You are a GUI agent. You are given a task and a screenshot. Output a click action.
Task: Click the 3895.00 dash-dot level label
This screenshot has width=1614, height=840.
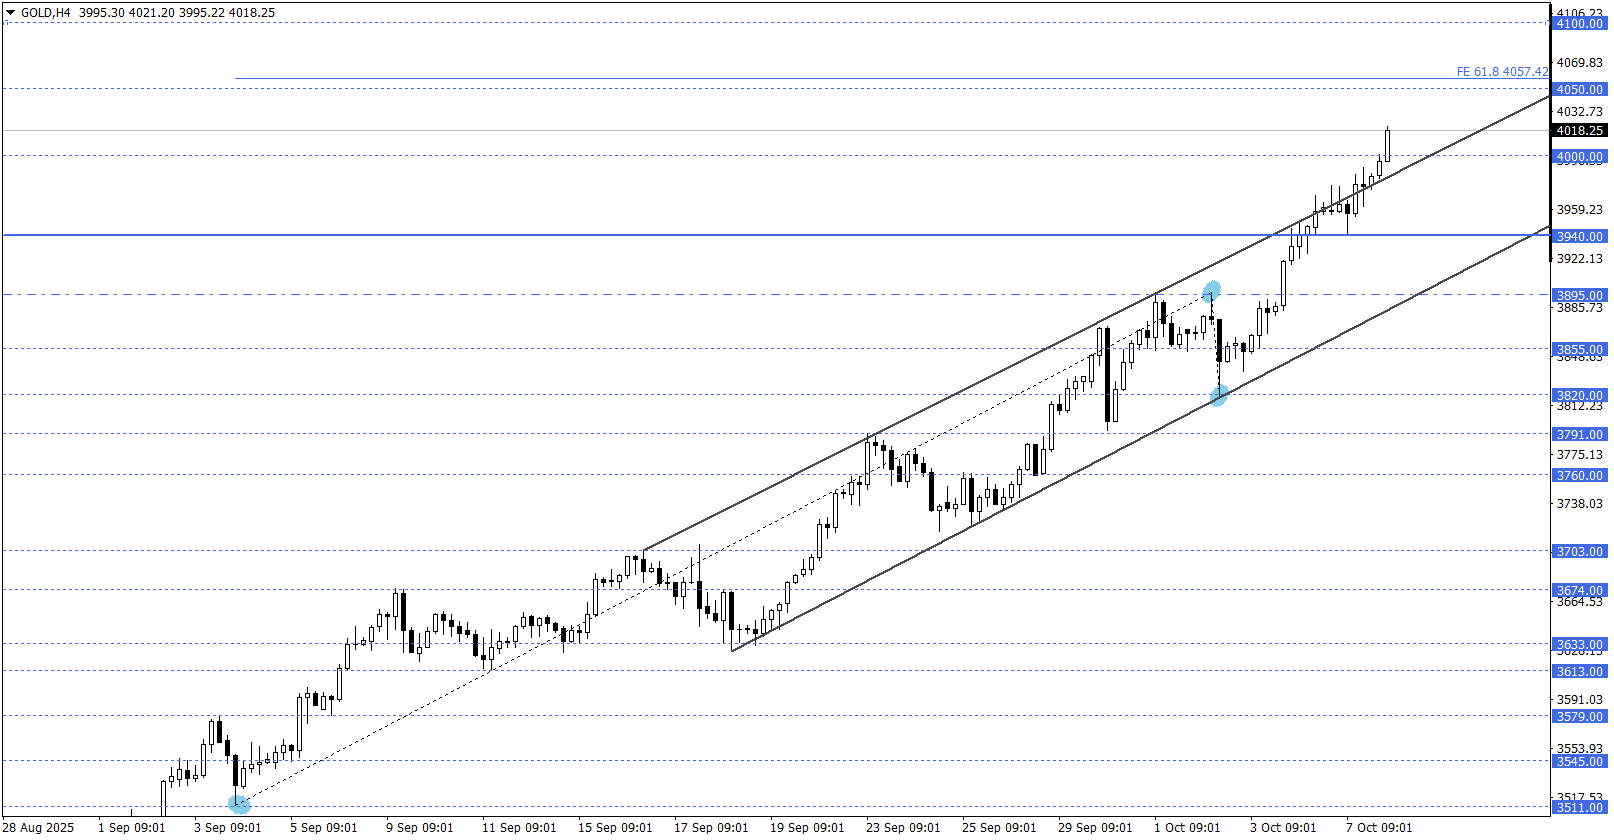tap(1579, 296)
